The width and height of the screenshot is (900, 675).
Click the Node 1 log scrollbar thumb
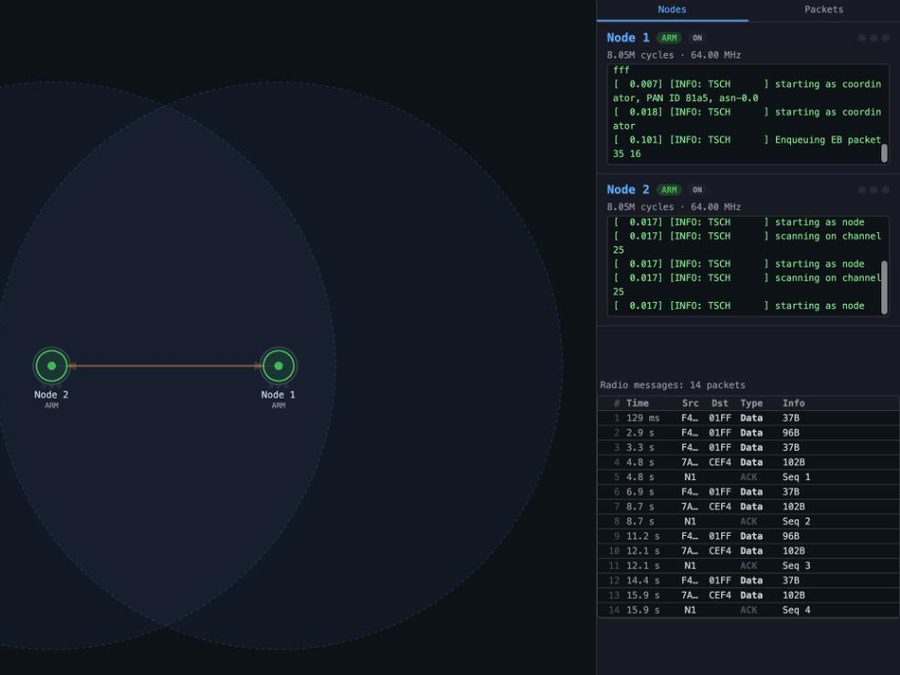click(884, 153)
